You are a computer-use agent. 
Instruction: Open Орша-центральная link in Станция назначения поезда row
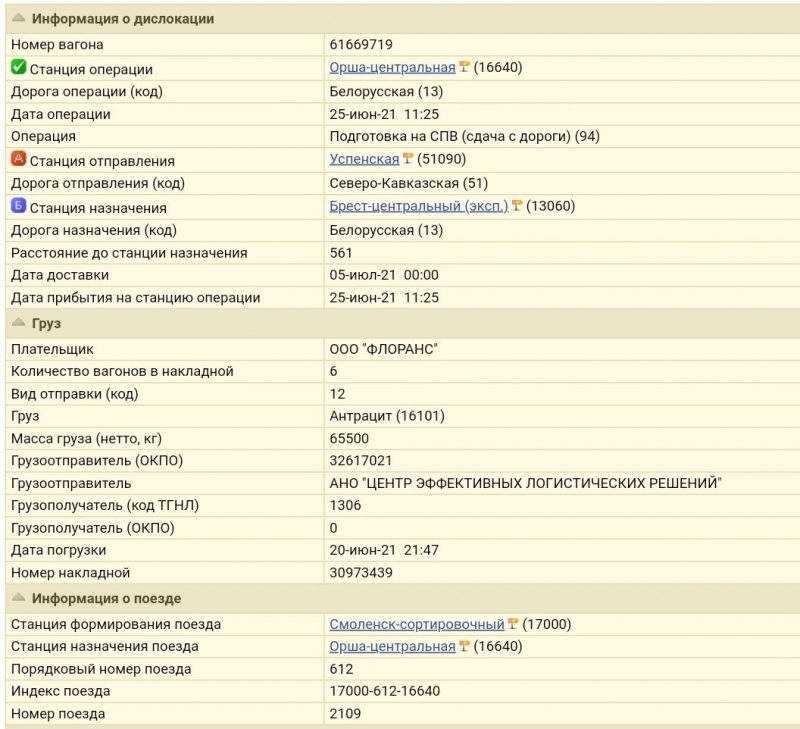(x=392, y=646)
